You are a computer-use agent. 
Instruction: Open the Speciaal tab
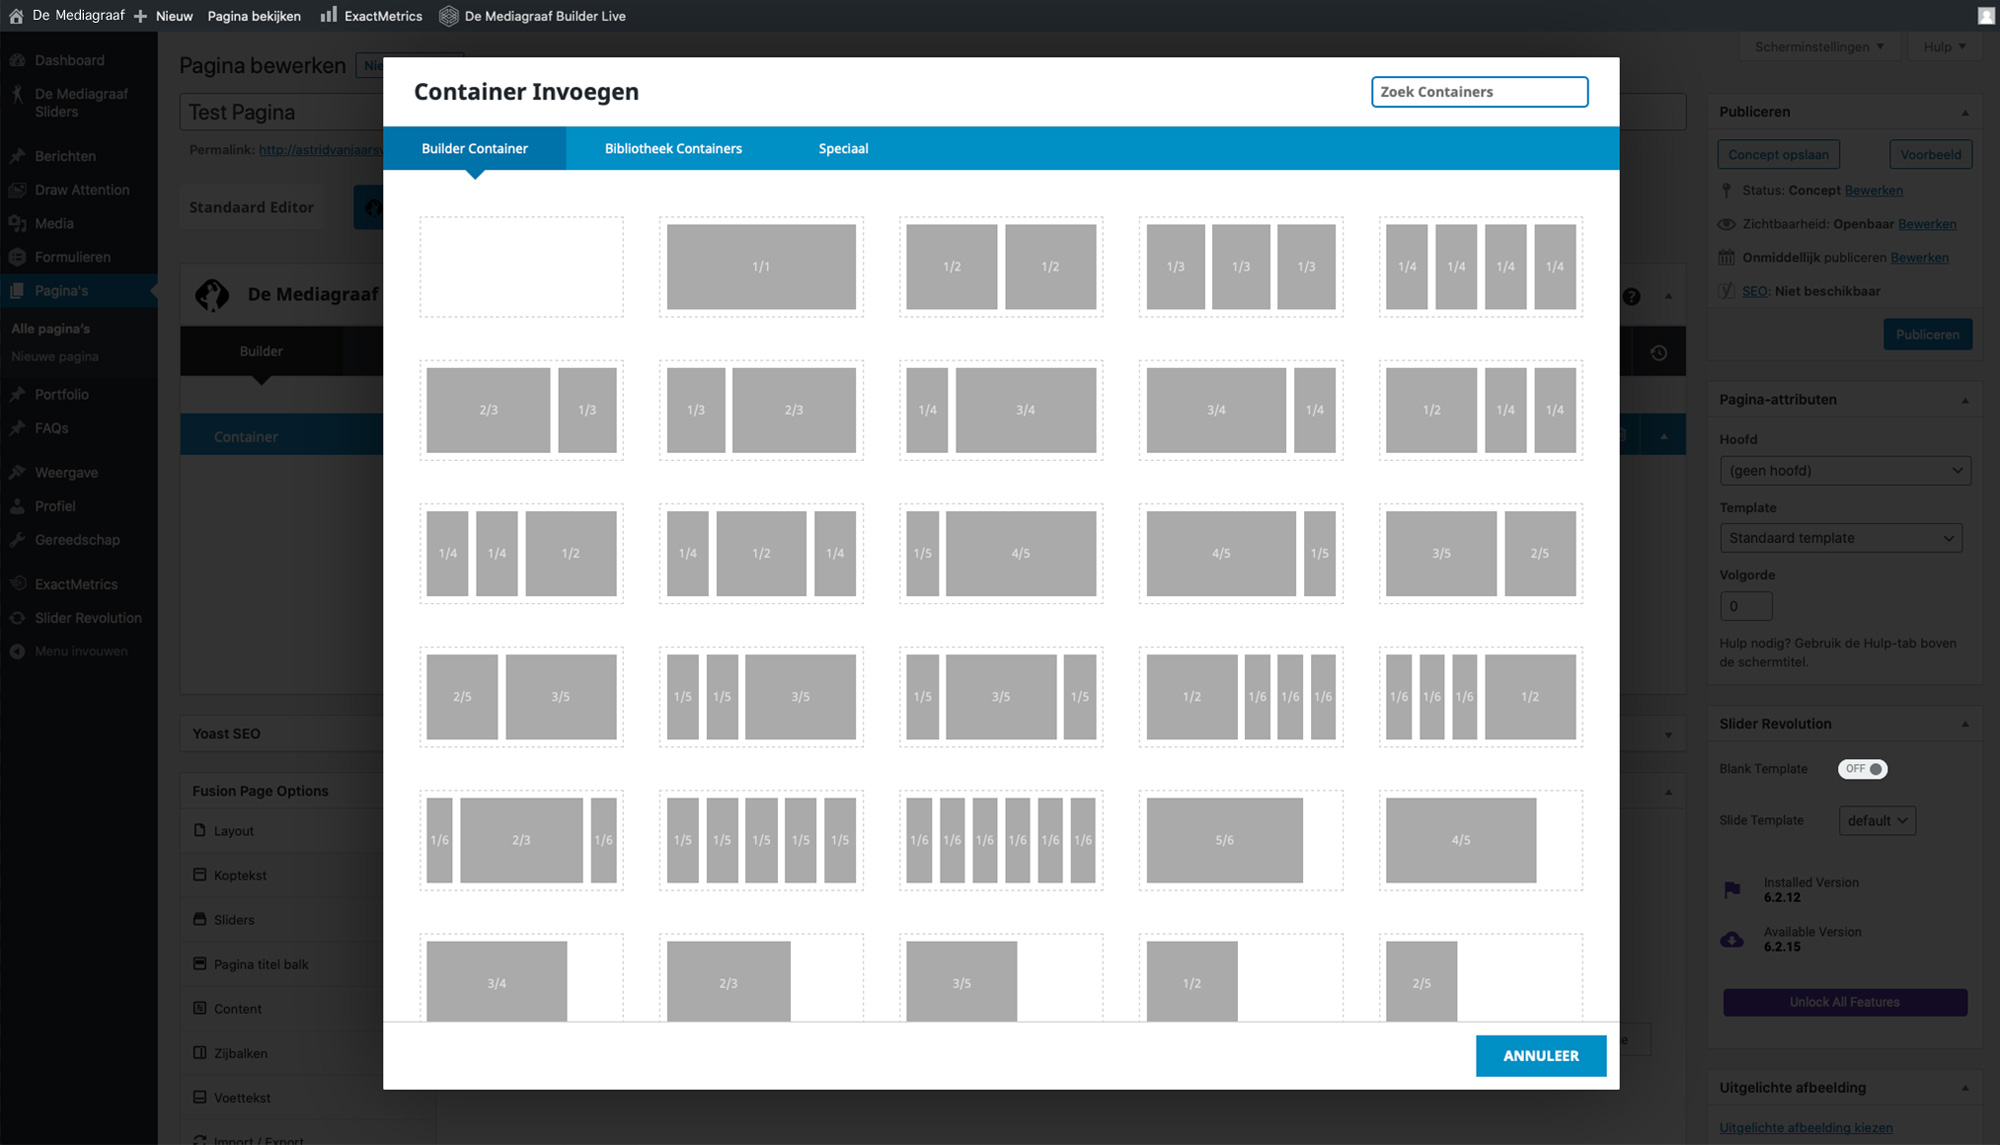tap(843, 148)
